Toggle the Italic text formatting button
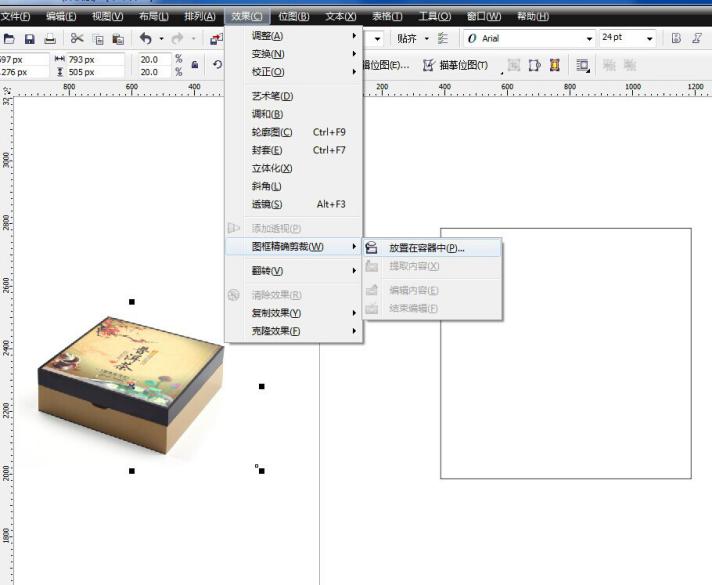The height and width of the screenshot is (585, 712). point(697,38)
